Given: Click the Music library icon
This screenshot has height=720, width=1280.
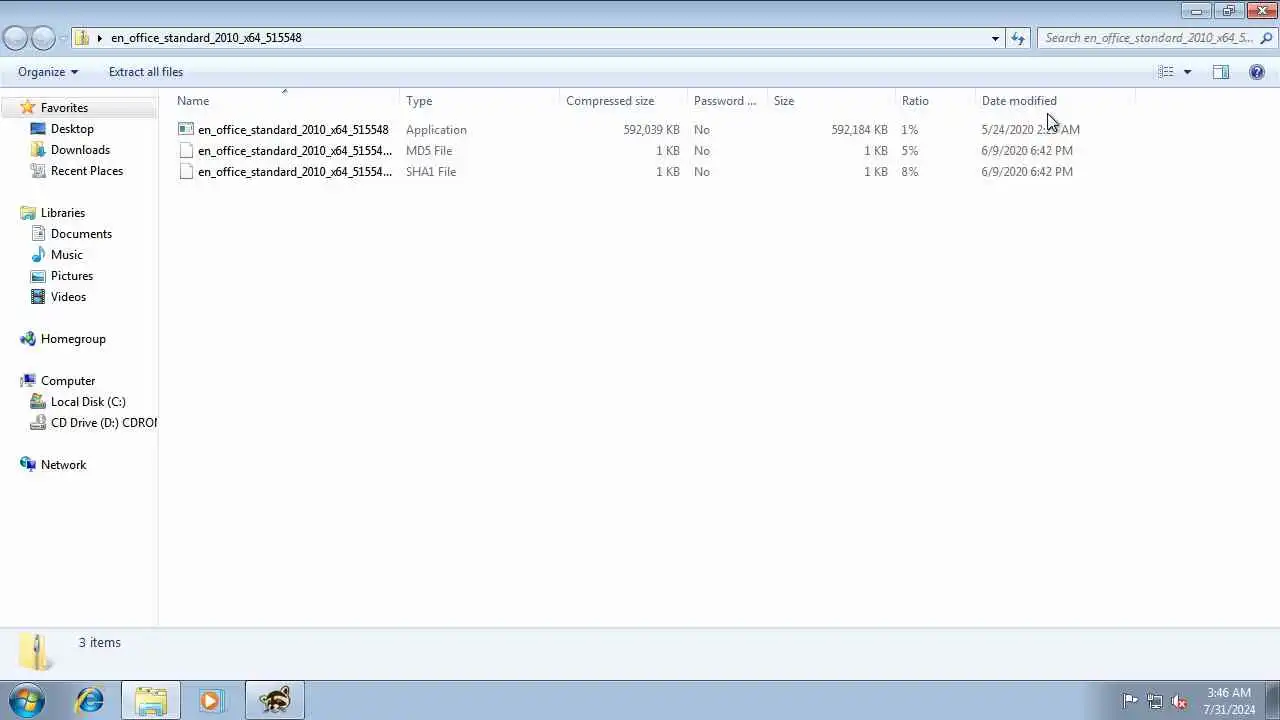Looking at the screenshot, I should click(38, 254).
